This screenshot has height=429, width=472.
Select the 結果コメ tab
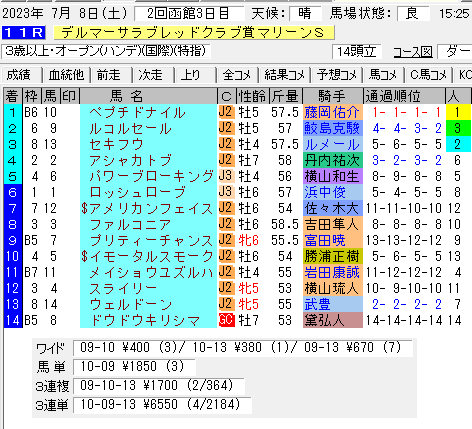[x=285, y=75]
